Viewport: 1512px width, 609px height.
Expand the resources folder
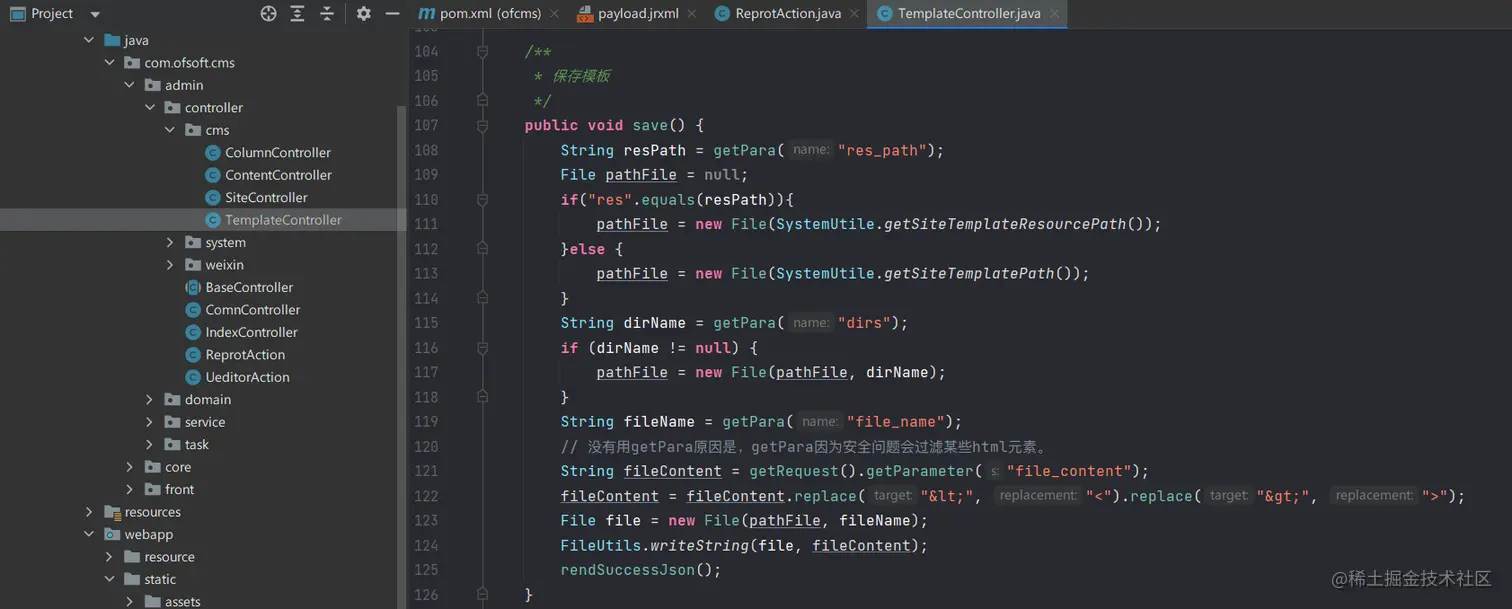click(89, 512)
